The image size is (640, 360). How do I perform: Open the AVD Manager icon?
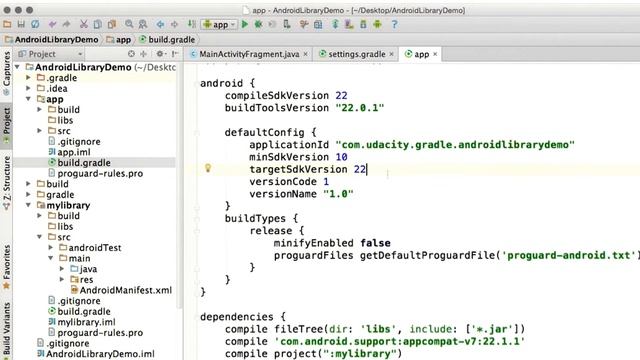click(x=349, y=24)
